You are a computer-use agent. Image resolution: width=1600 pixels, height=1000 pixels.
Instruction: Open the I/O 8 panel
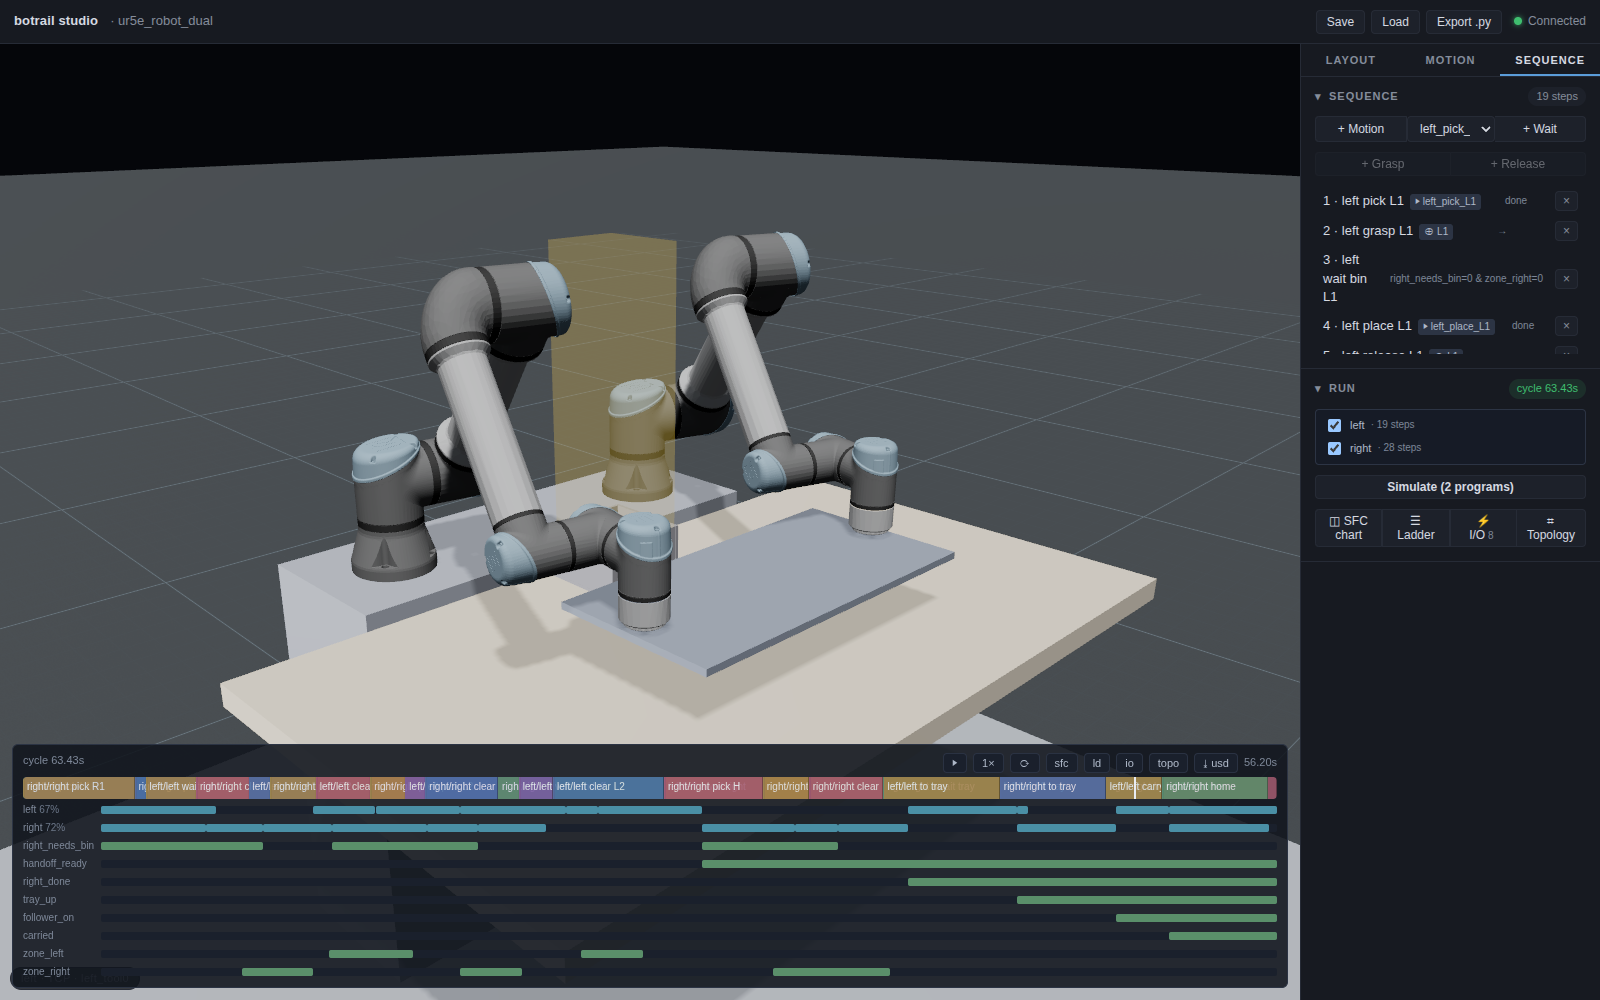tap(1482, 528)
